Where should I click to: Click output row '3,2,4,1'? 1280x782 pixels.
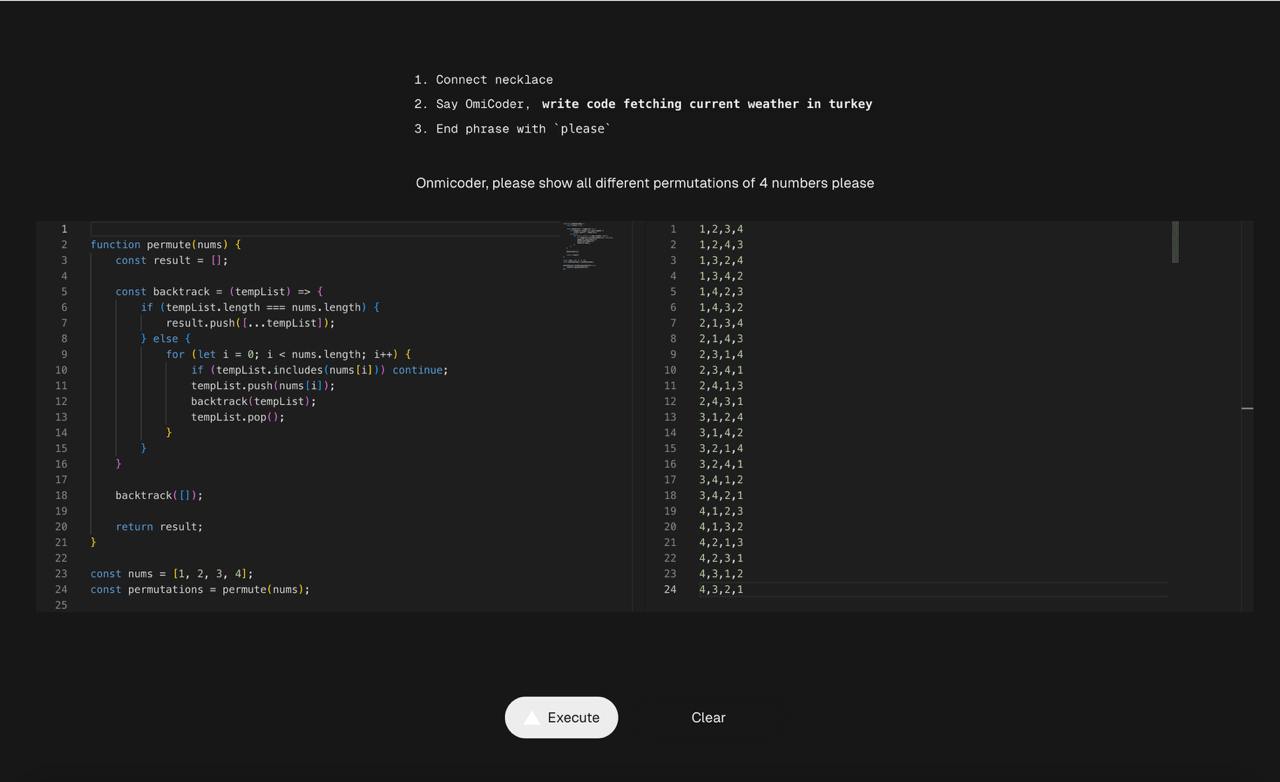[x=721, y=464]
